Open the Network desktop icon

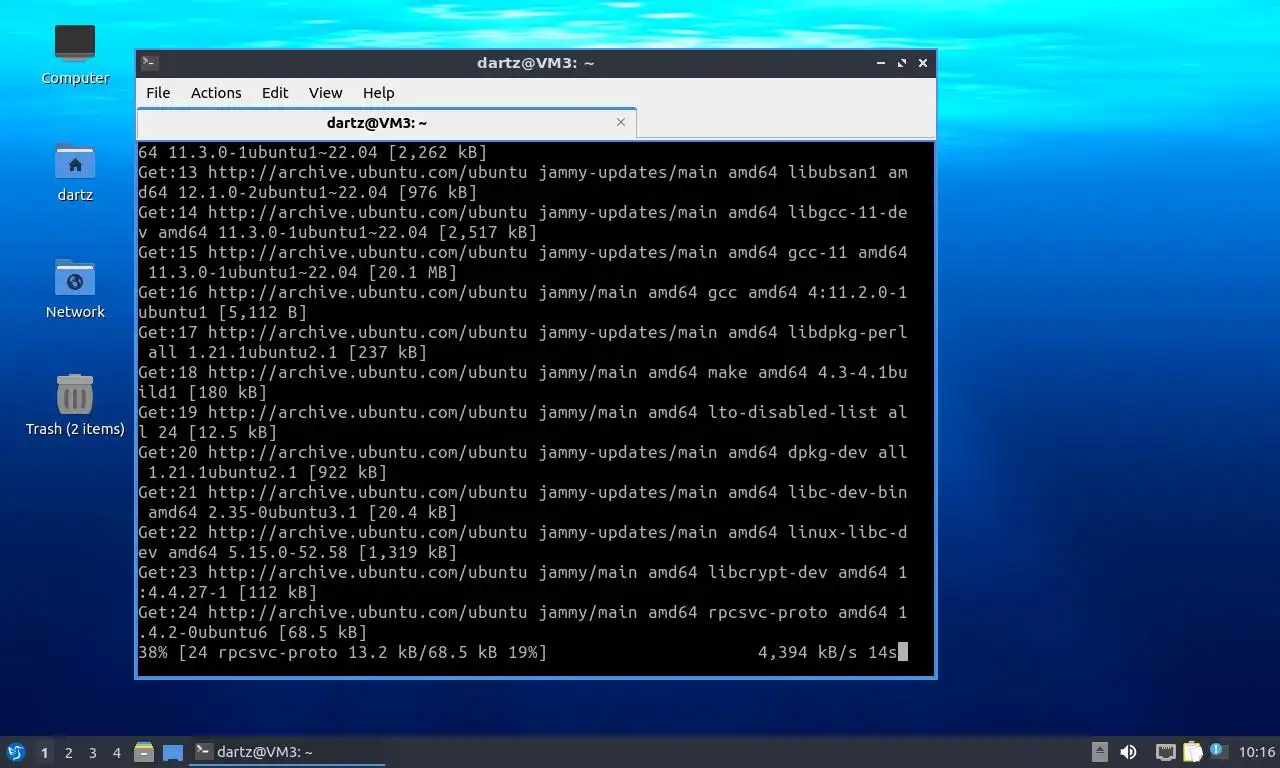coord(75,288)
